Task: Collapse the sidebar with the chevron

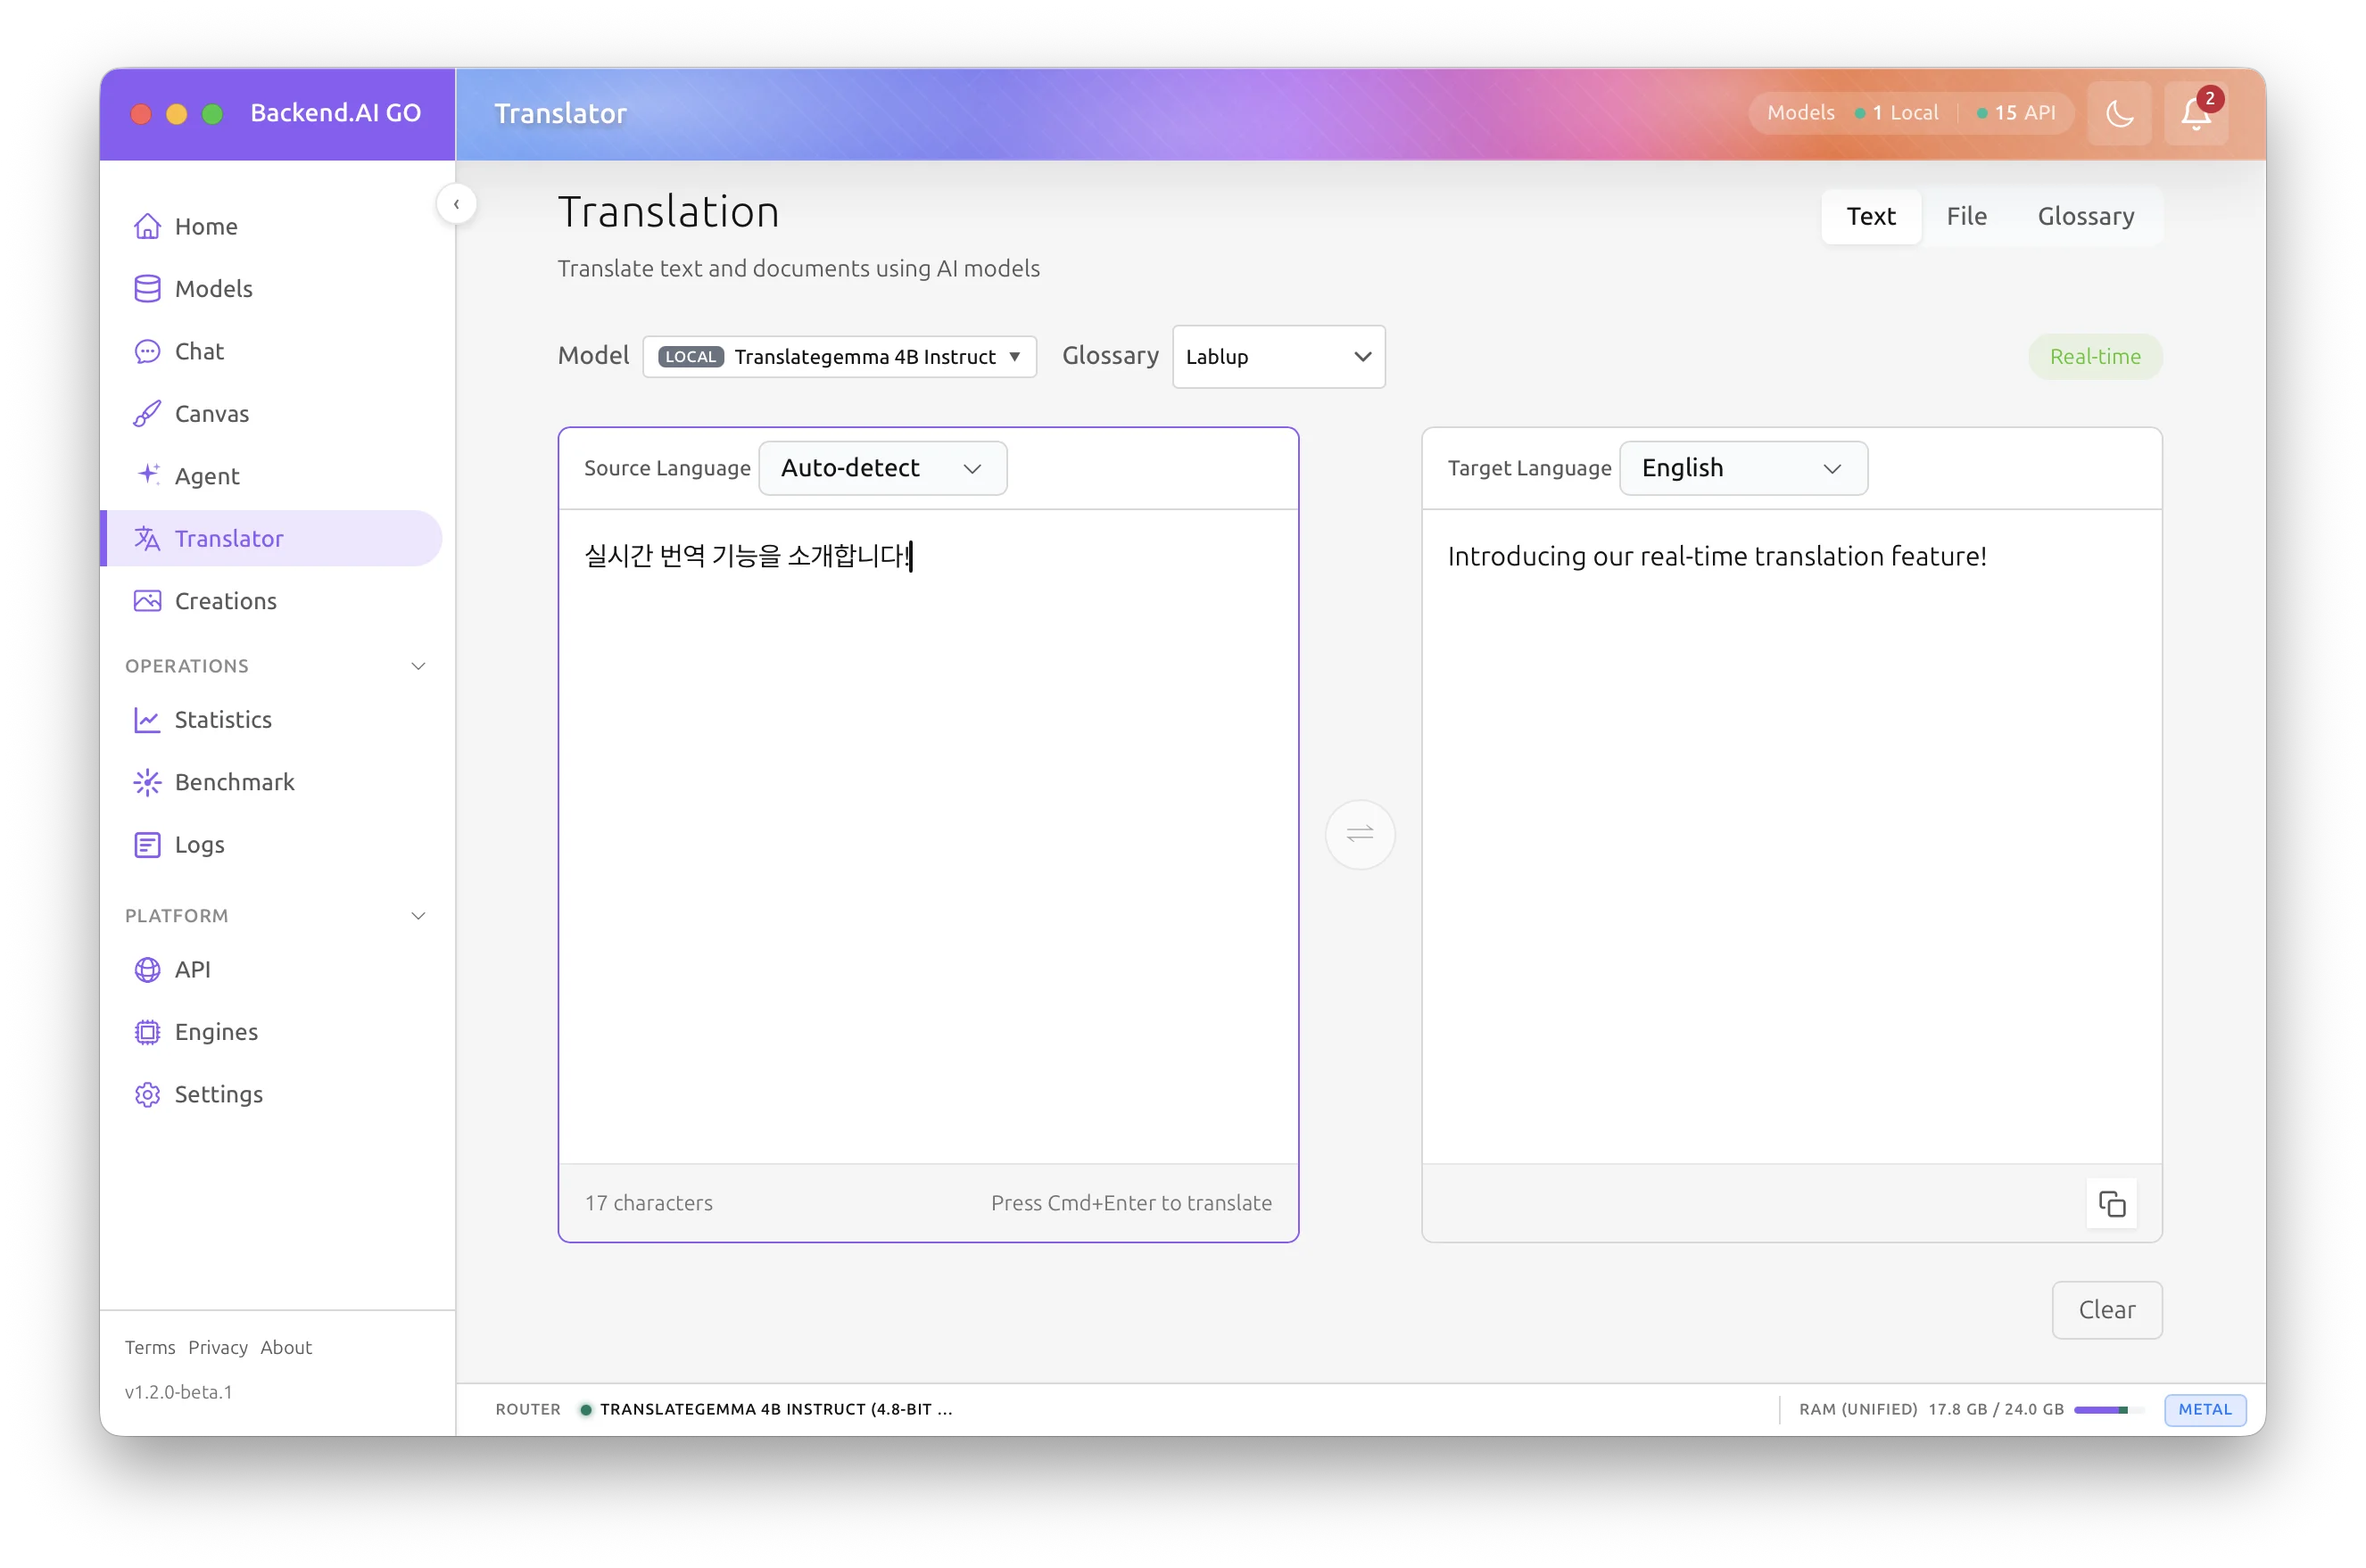Action: click(457, 203)
